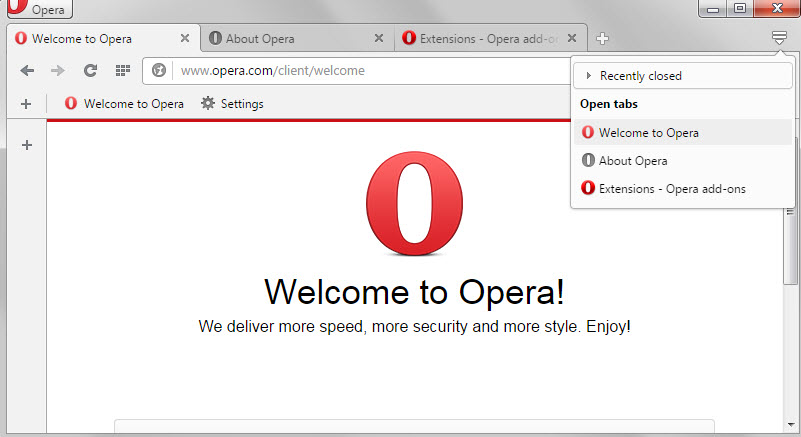Image resolution: width=801 pixels, height=437 pixels.
Task: Click the Open tabs header label
Action: tap(609, 104)
